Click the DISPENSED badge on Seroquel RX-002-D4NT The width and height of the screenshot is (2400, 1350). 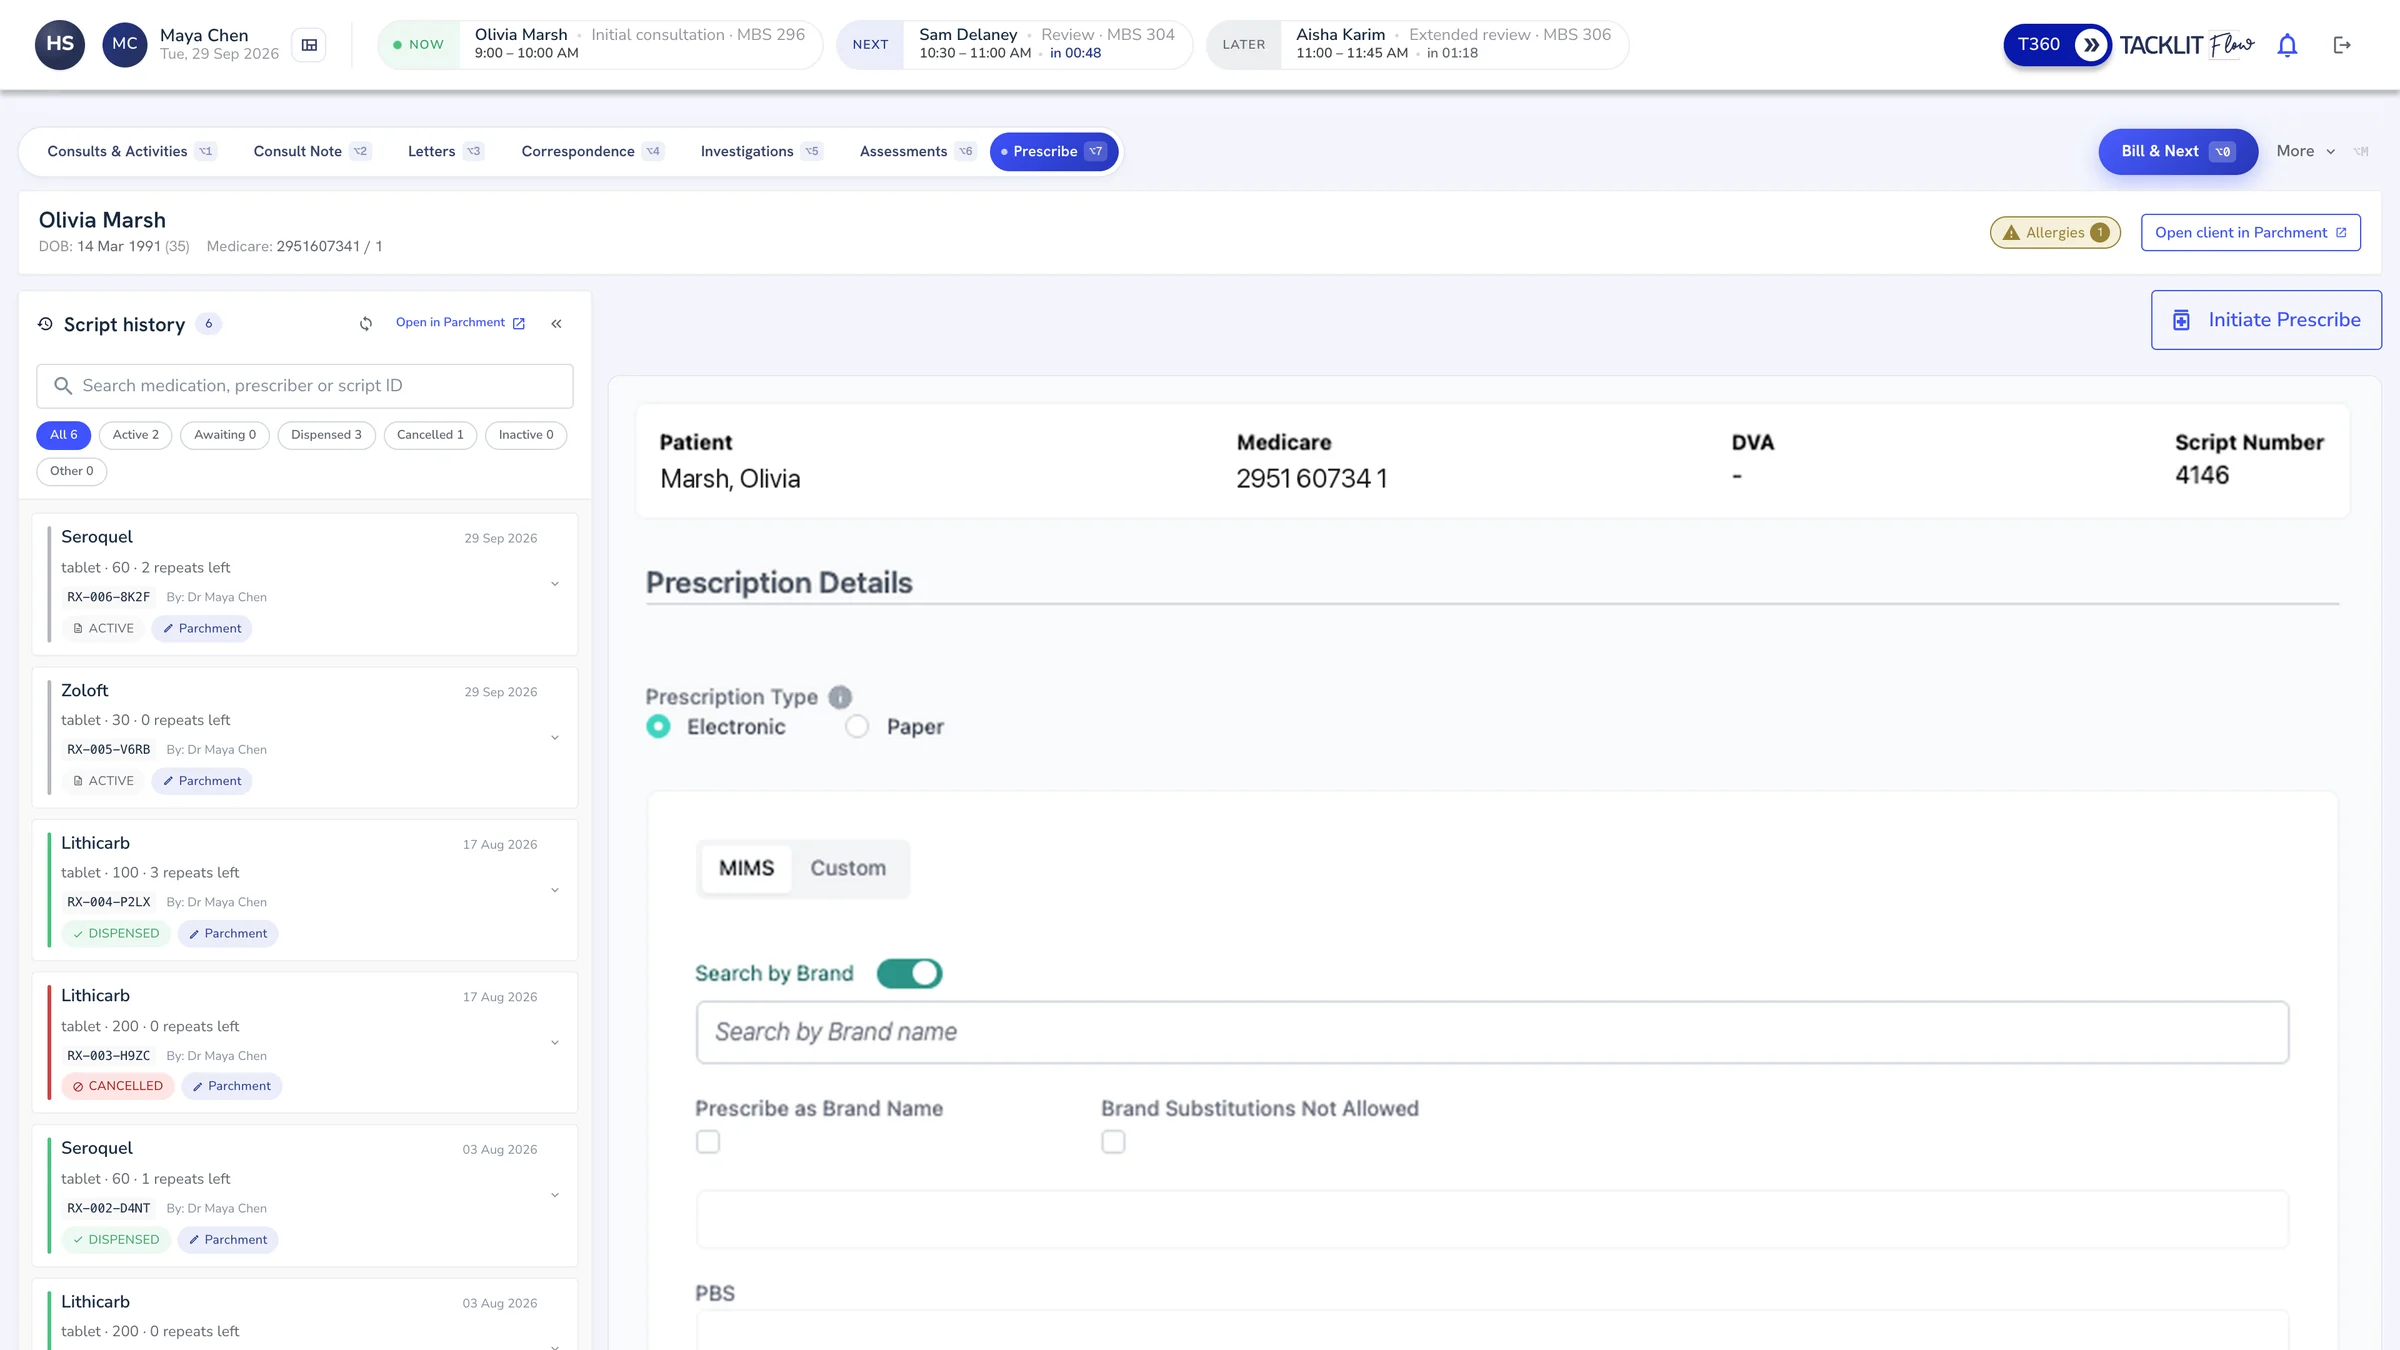pos(116,1239)
